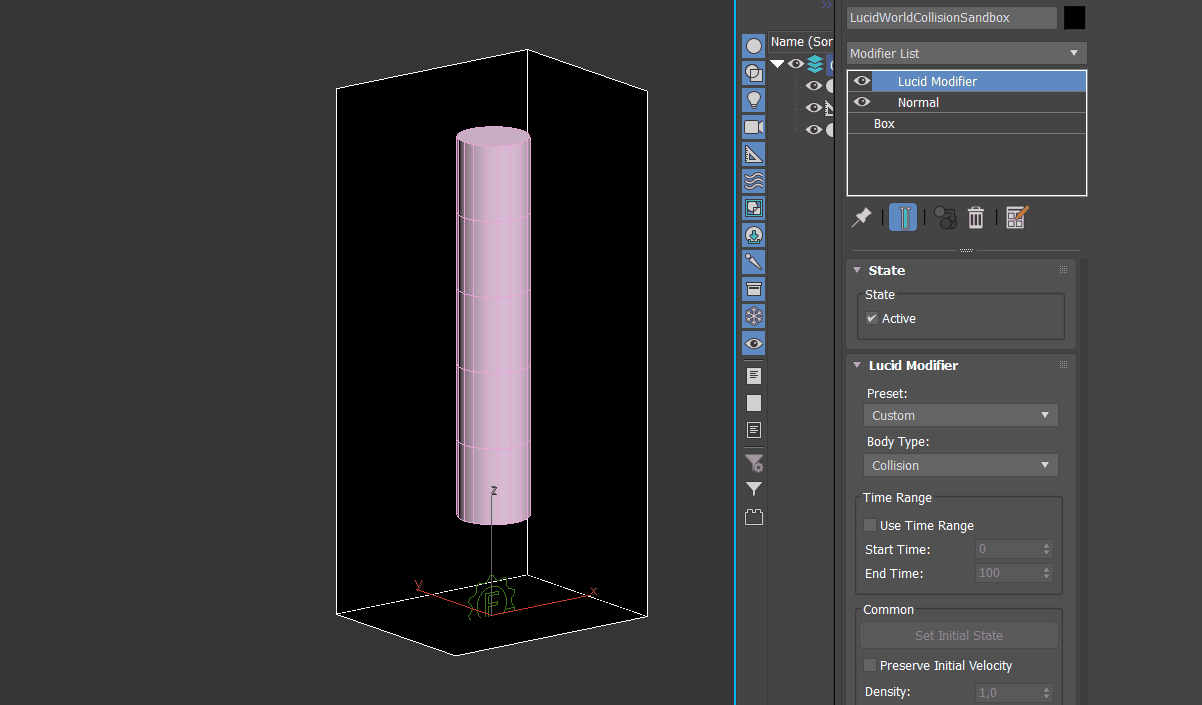Select Box in the modifier stack

click(884, 124)
